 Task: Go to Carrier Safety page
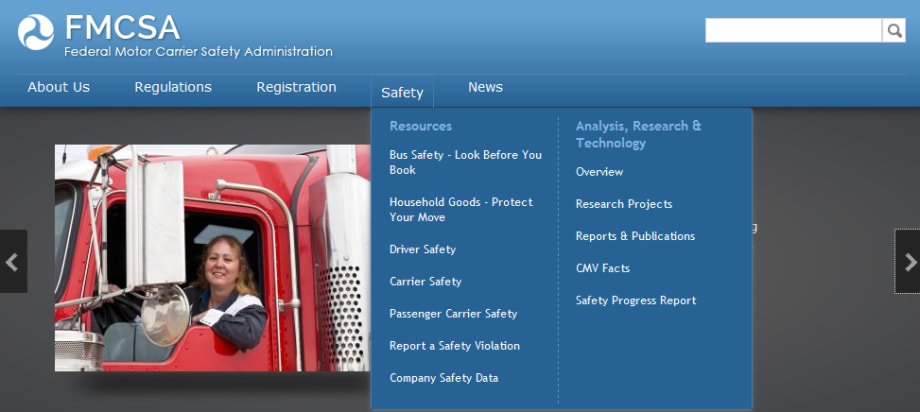[x=425, y=282]
